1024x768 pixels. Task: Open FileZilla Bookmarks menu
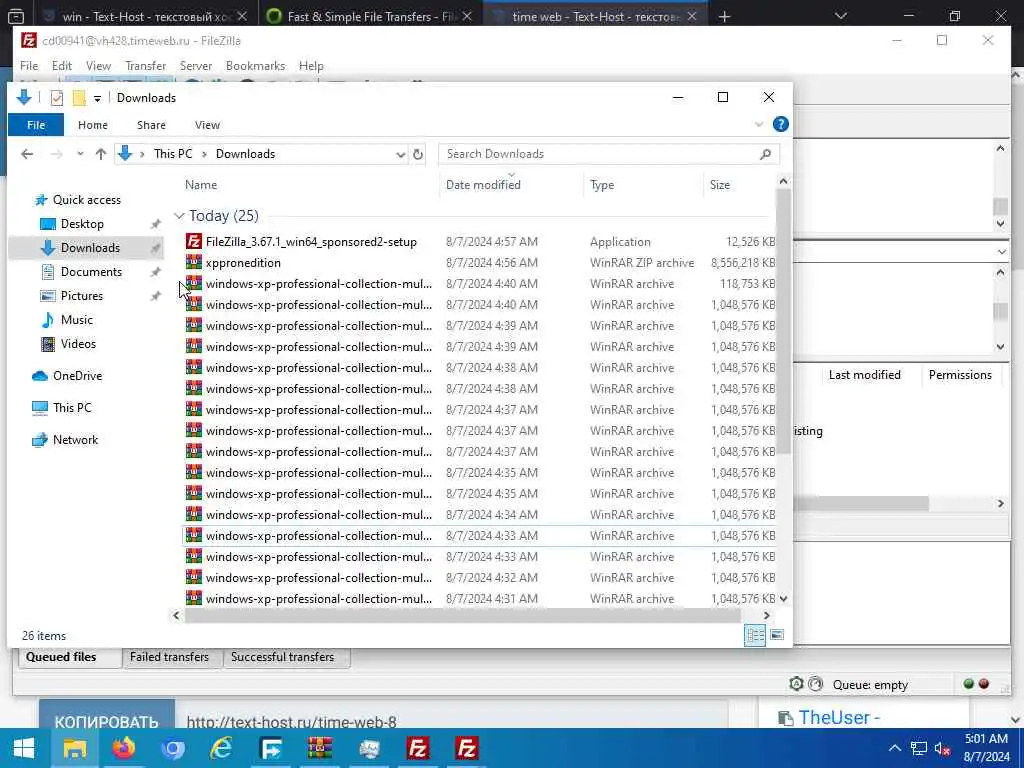(x=255, y=66)
